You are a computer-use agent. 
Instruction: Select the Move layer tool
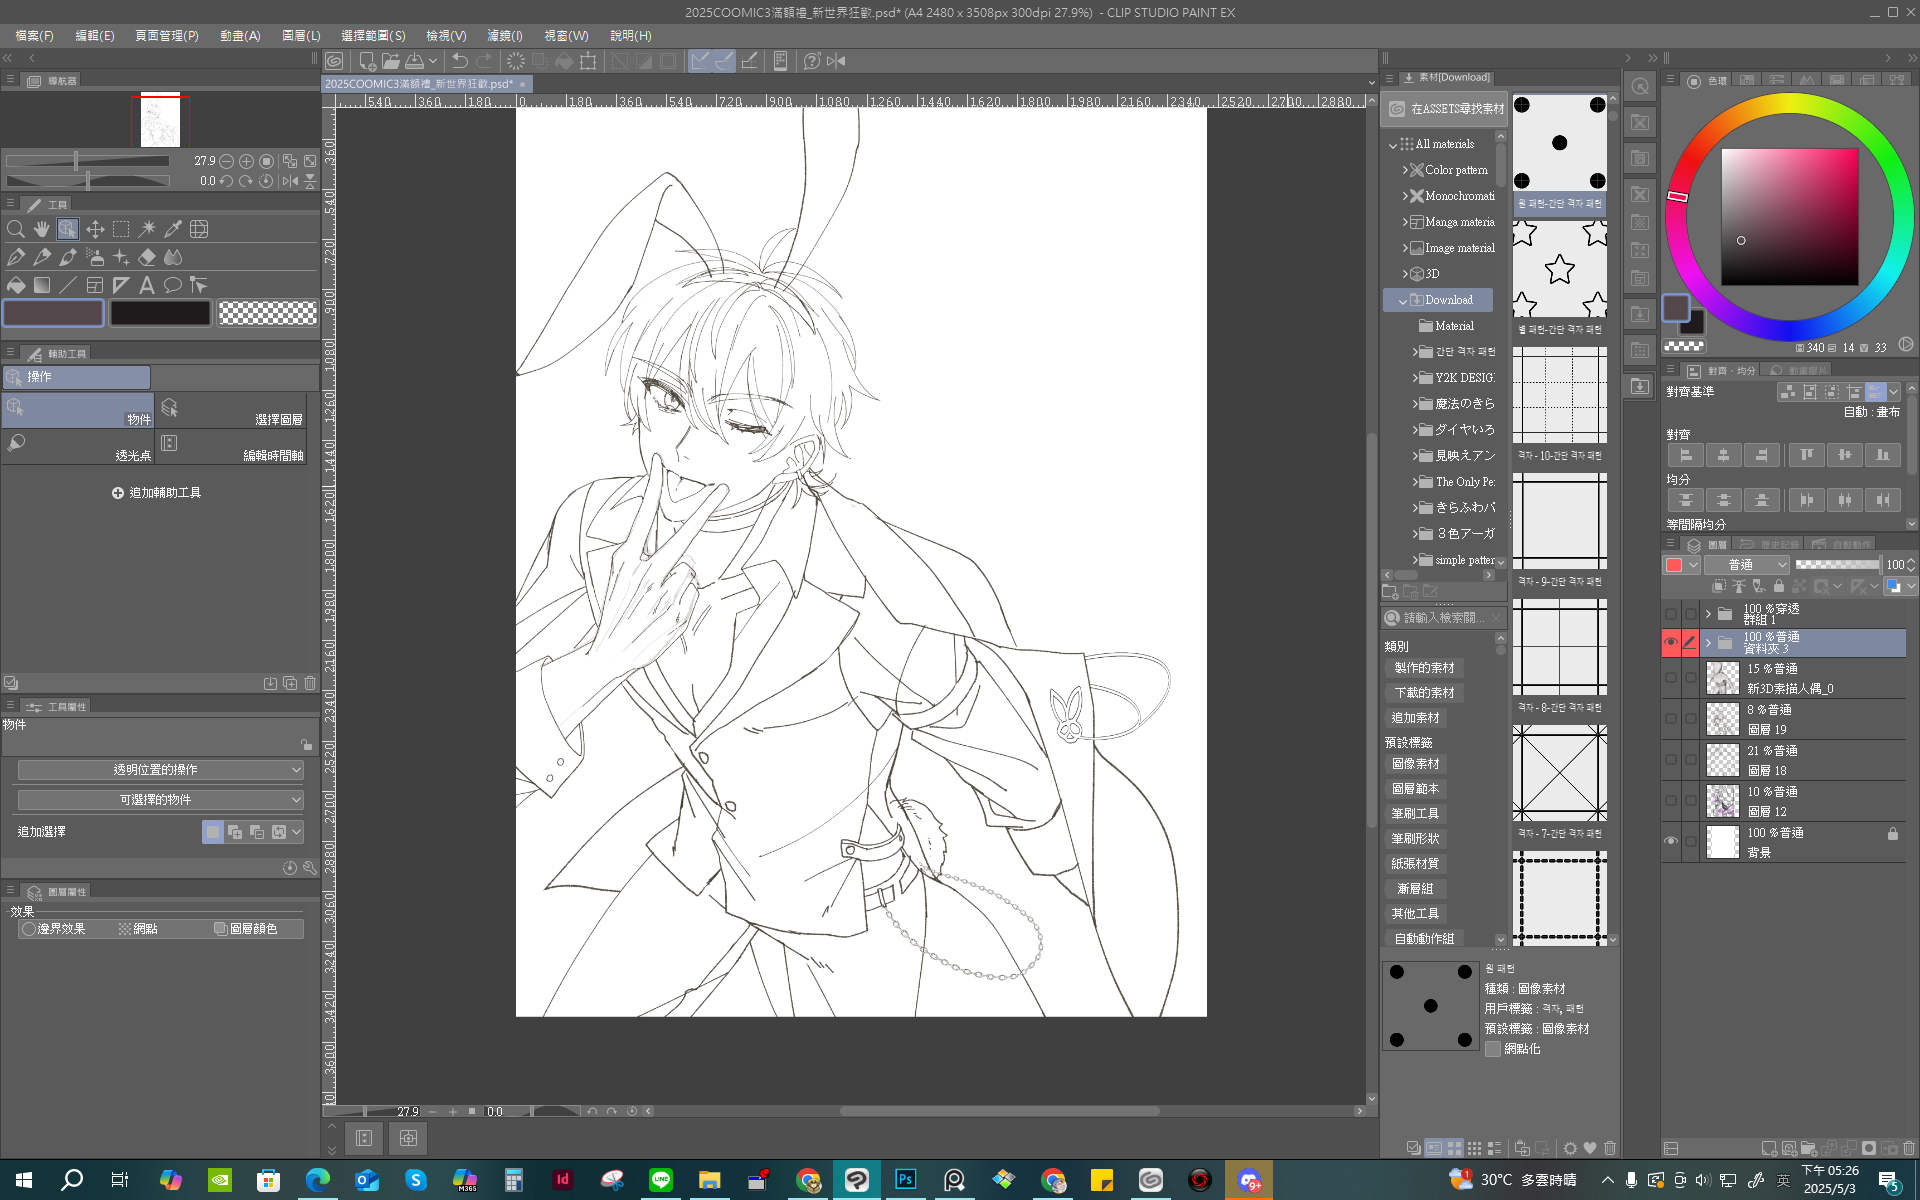(95, 229)
